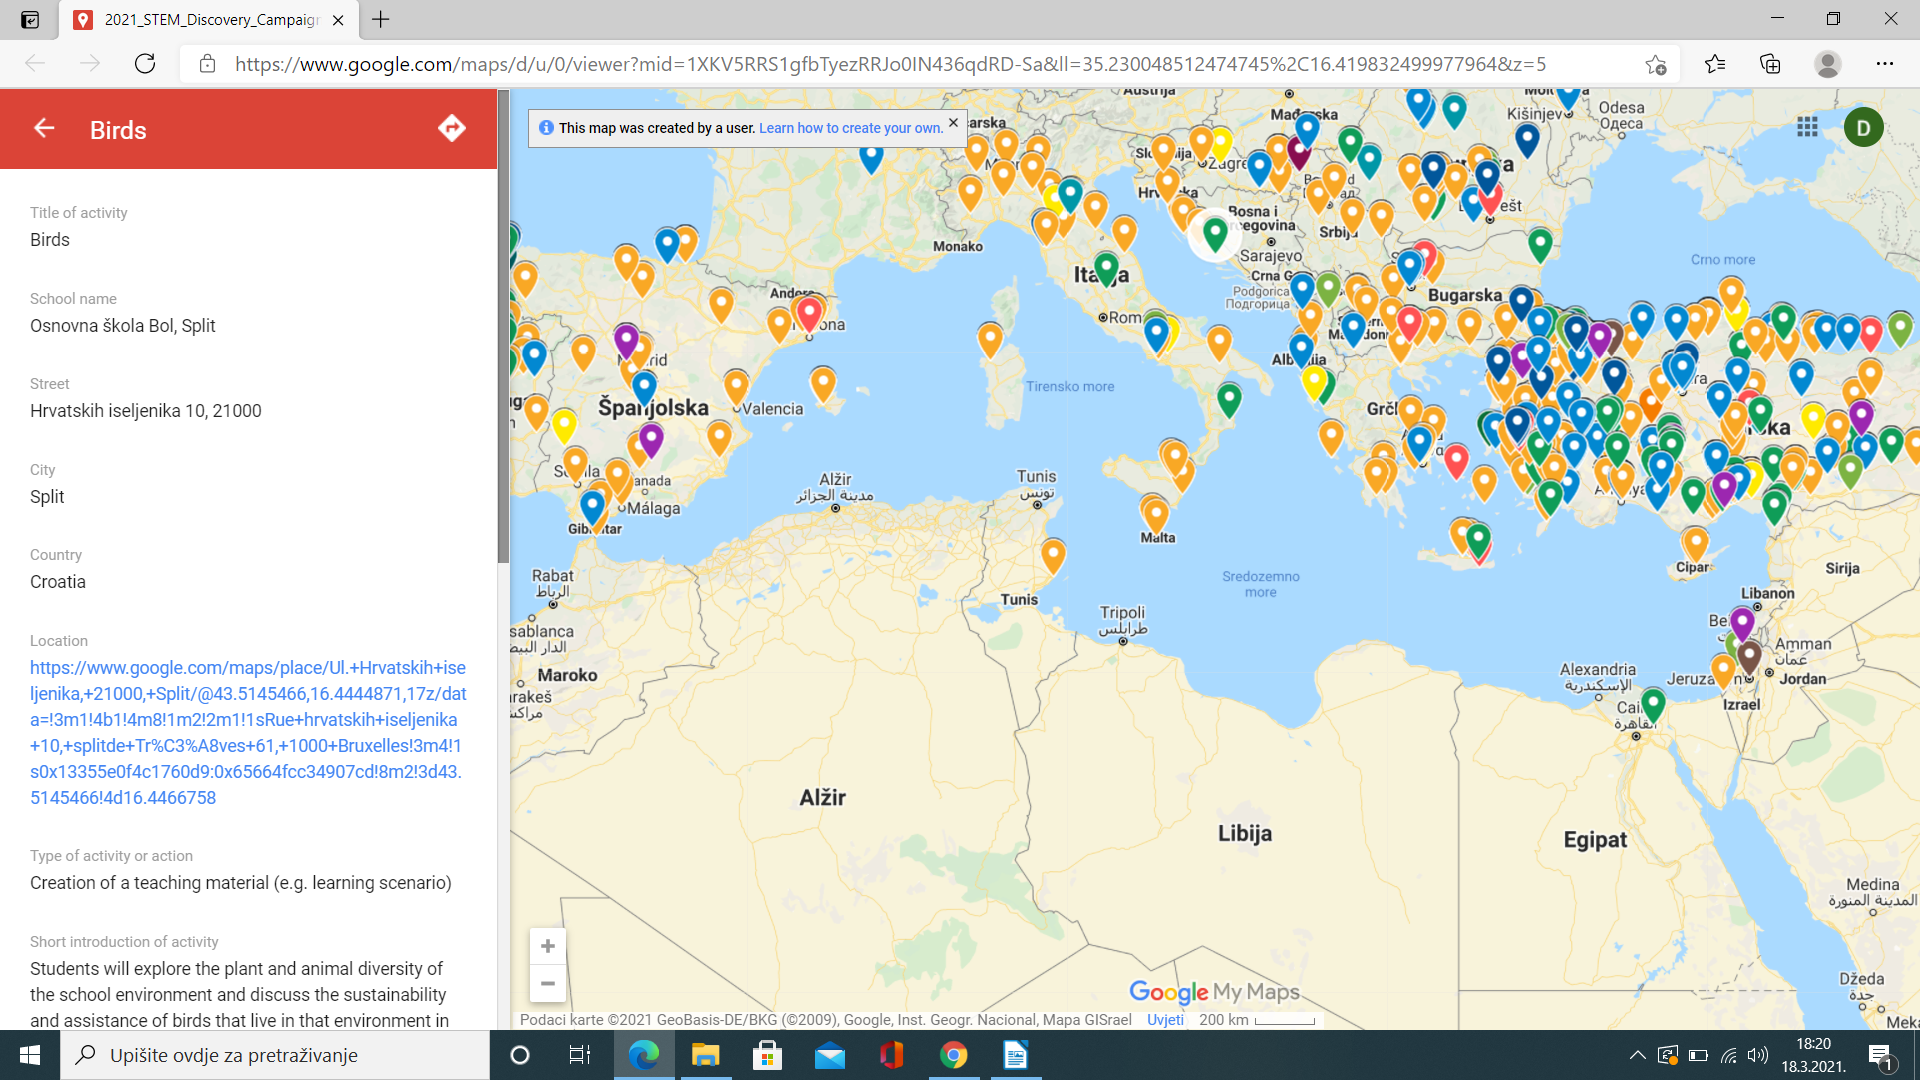The height and width of the screenshot is (1080, 1920).
Task: Open tab actions menu icon
Action: tap(30, 19)
